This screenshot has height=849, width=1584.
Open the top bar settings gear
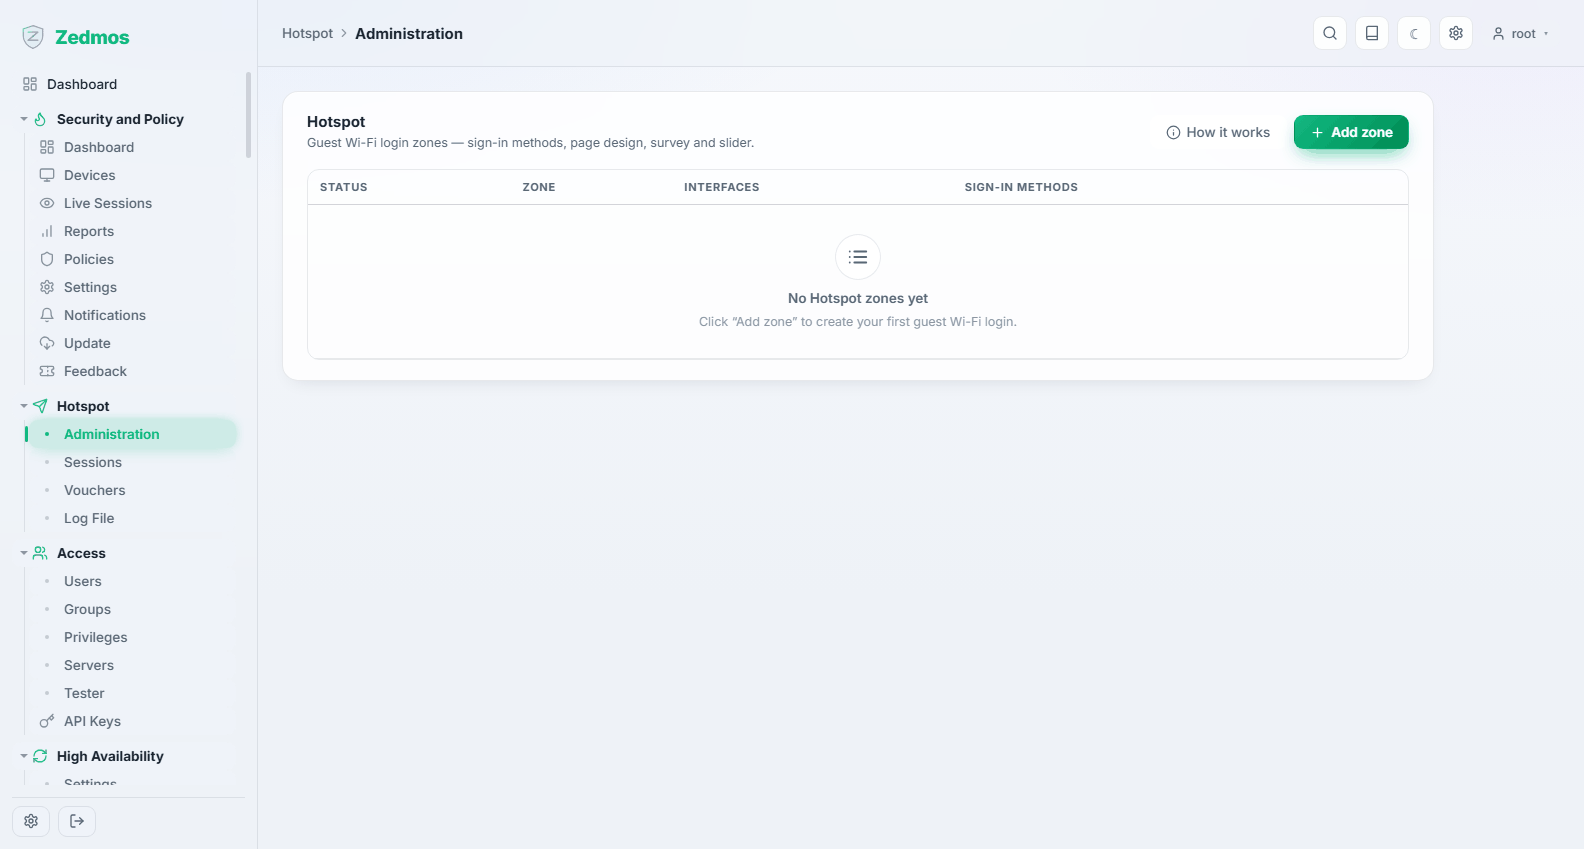(1456, 33)
